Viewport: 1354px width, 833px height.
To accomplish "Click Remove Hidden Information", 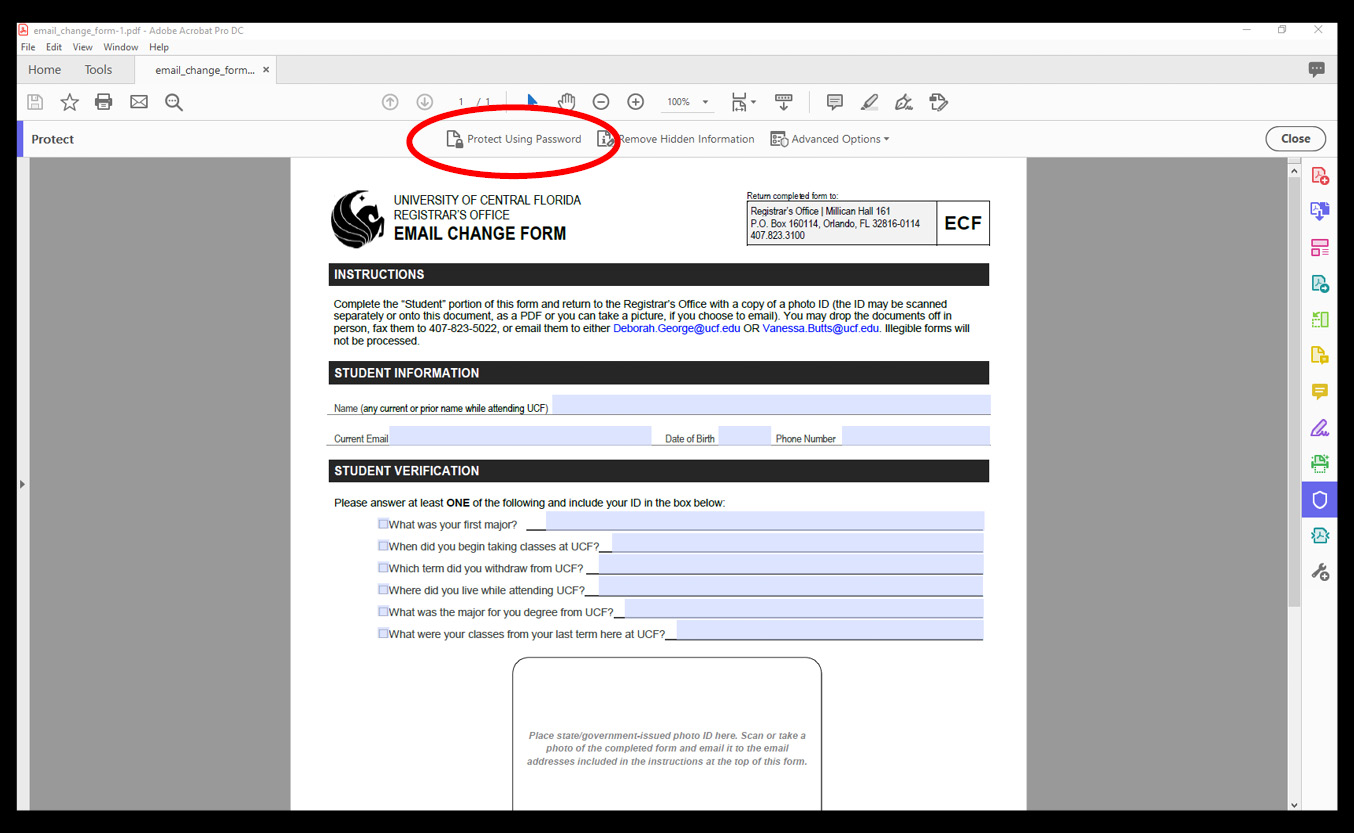I will (675, 139).
